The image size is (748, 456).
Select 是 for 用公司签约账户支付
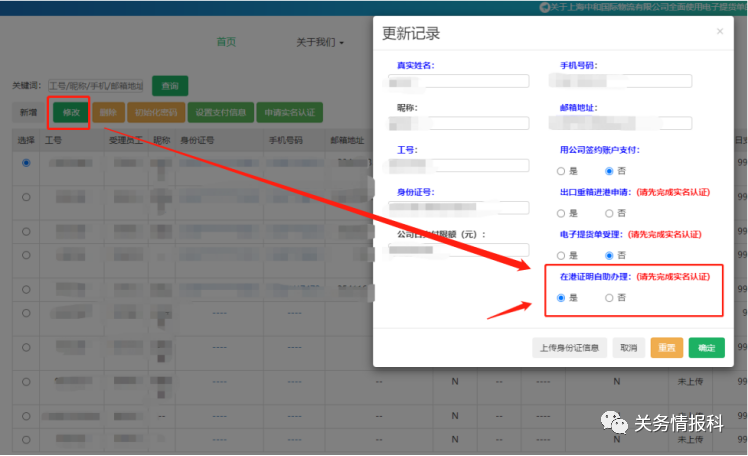tap(561, 171)
